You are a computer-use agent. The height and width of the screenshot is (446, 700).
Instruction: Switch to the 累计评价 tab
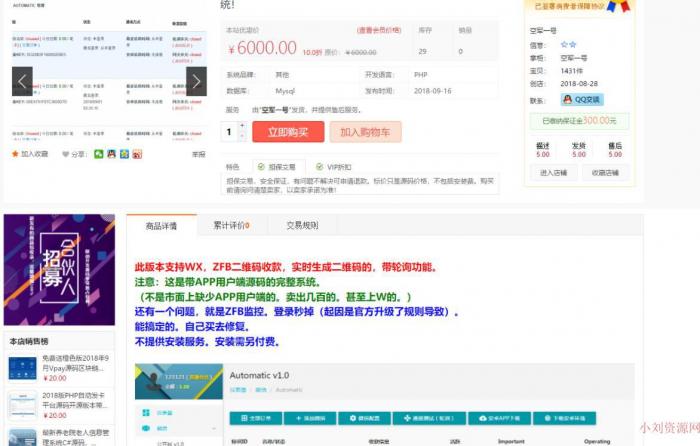coord(231,226)
